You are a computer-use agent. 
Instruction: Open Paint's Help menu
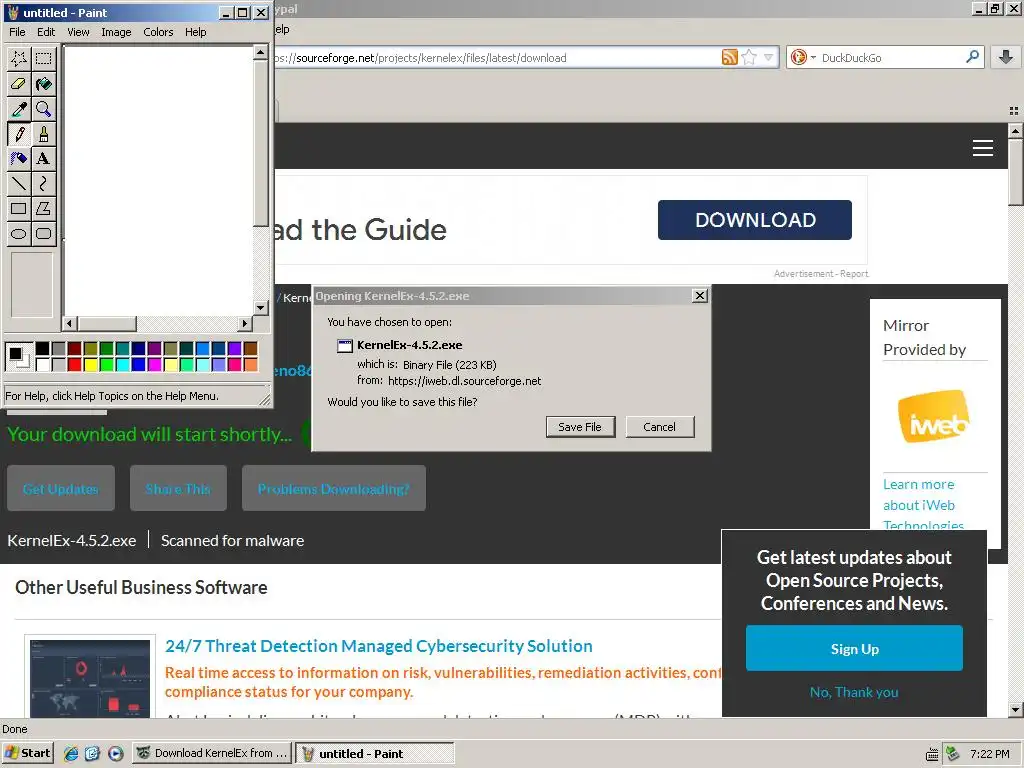click(195, 32)
